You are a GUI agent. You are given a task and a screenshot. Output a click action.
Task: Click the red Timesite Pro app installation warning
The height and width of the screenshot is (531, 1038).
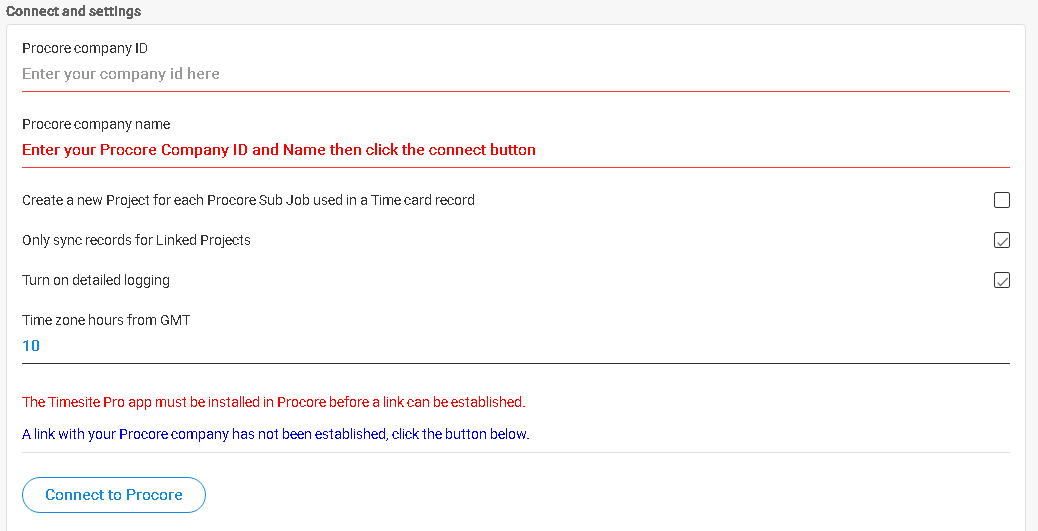[x=273, y=402]
